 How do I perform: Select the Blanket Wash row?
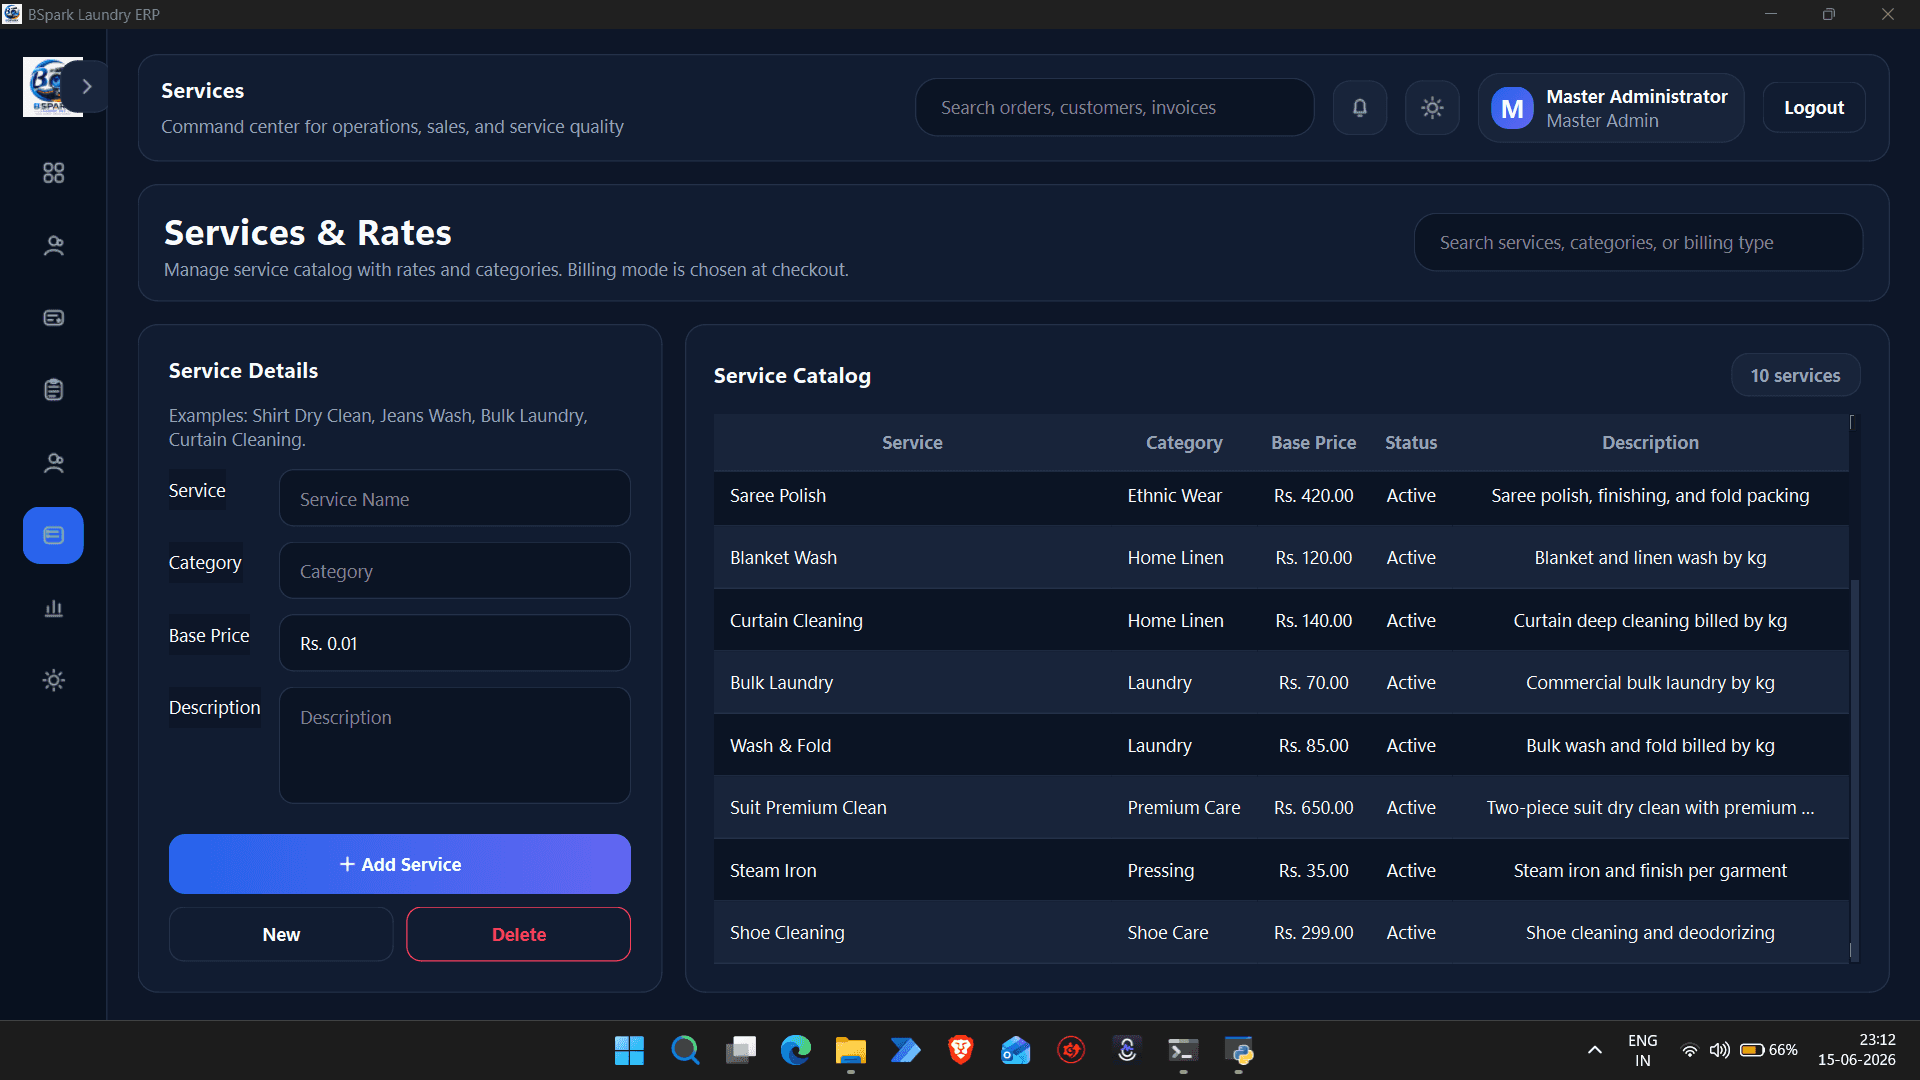point(1281,558)
